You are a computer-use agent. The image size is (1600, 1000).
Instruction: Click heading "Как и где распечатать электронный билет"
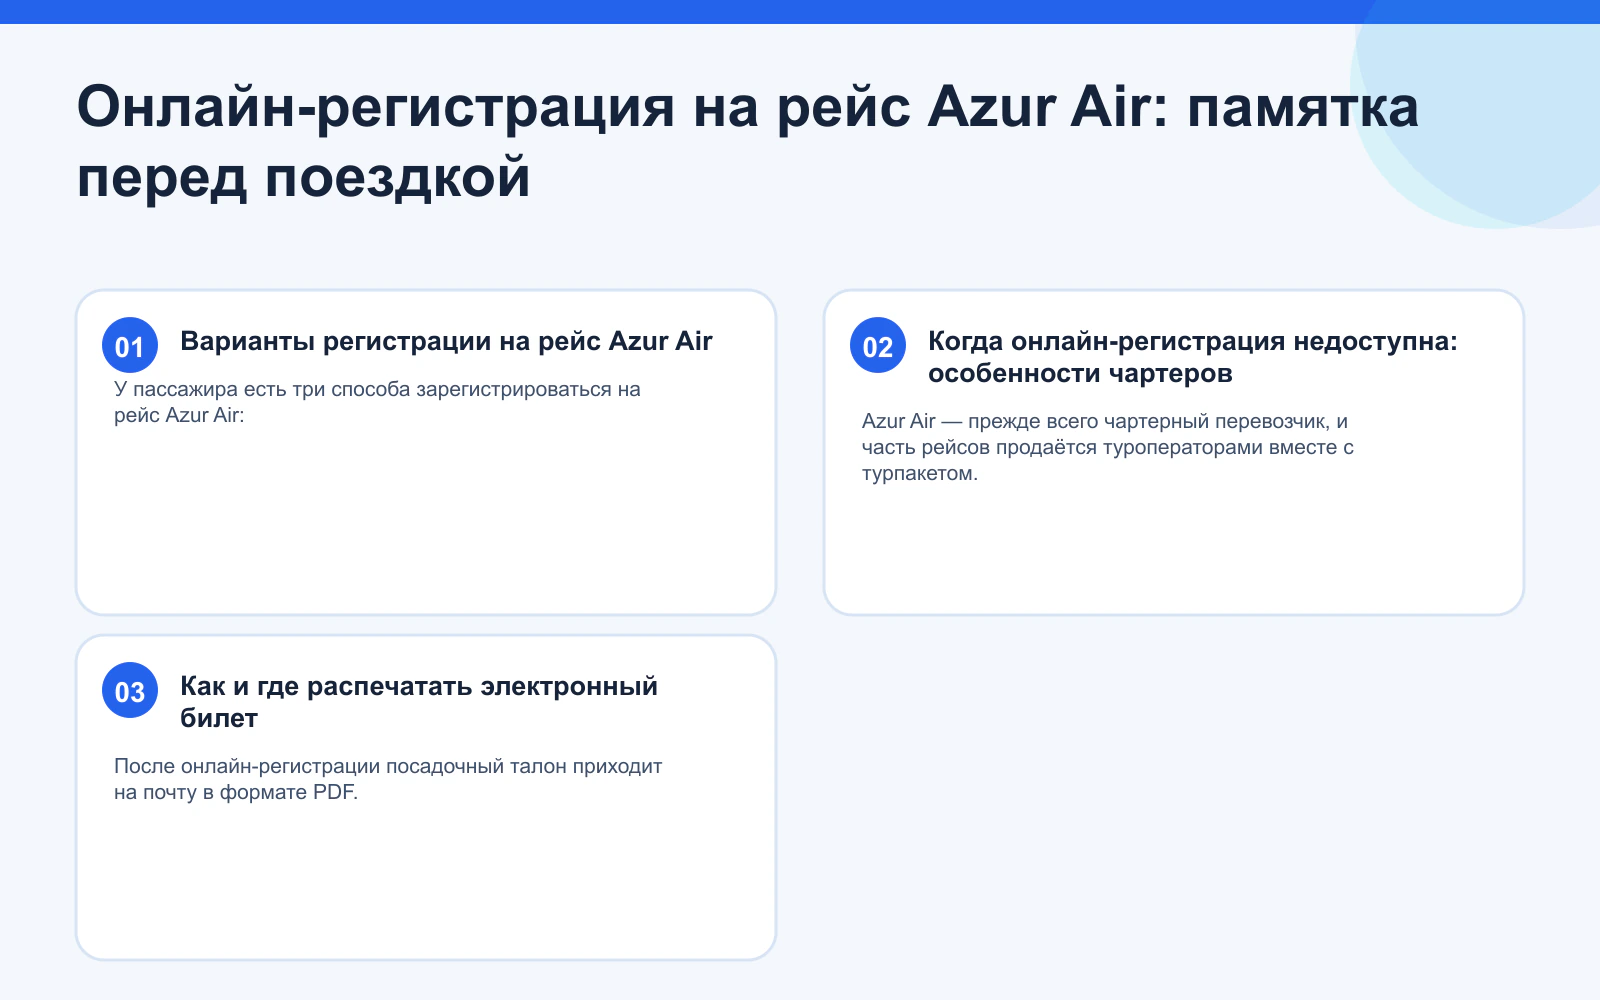pos(419,702)
